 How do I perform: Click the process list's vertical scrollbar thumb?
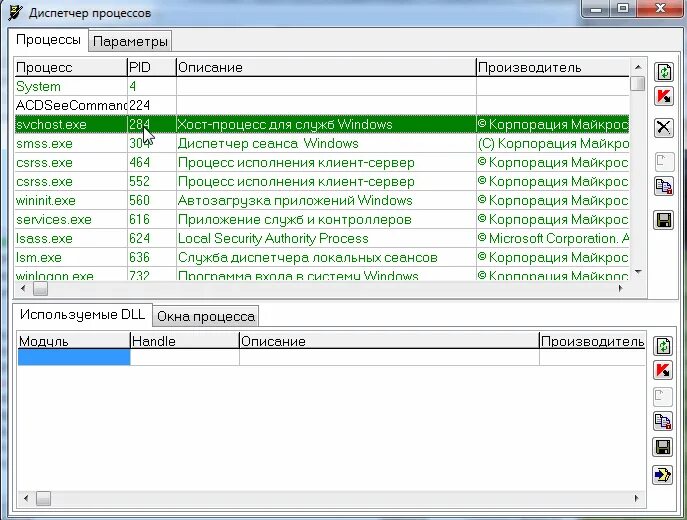point(638,83)
